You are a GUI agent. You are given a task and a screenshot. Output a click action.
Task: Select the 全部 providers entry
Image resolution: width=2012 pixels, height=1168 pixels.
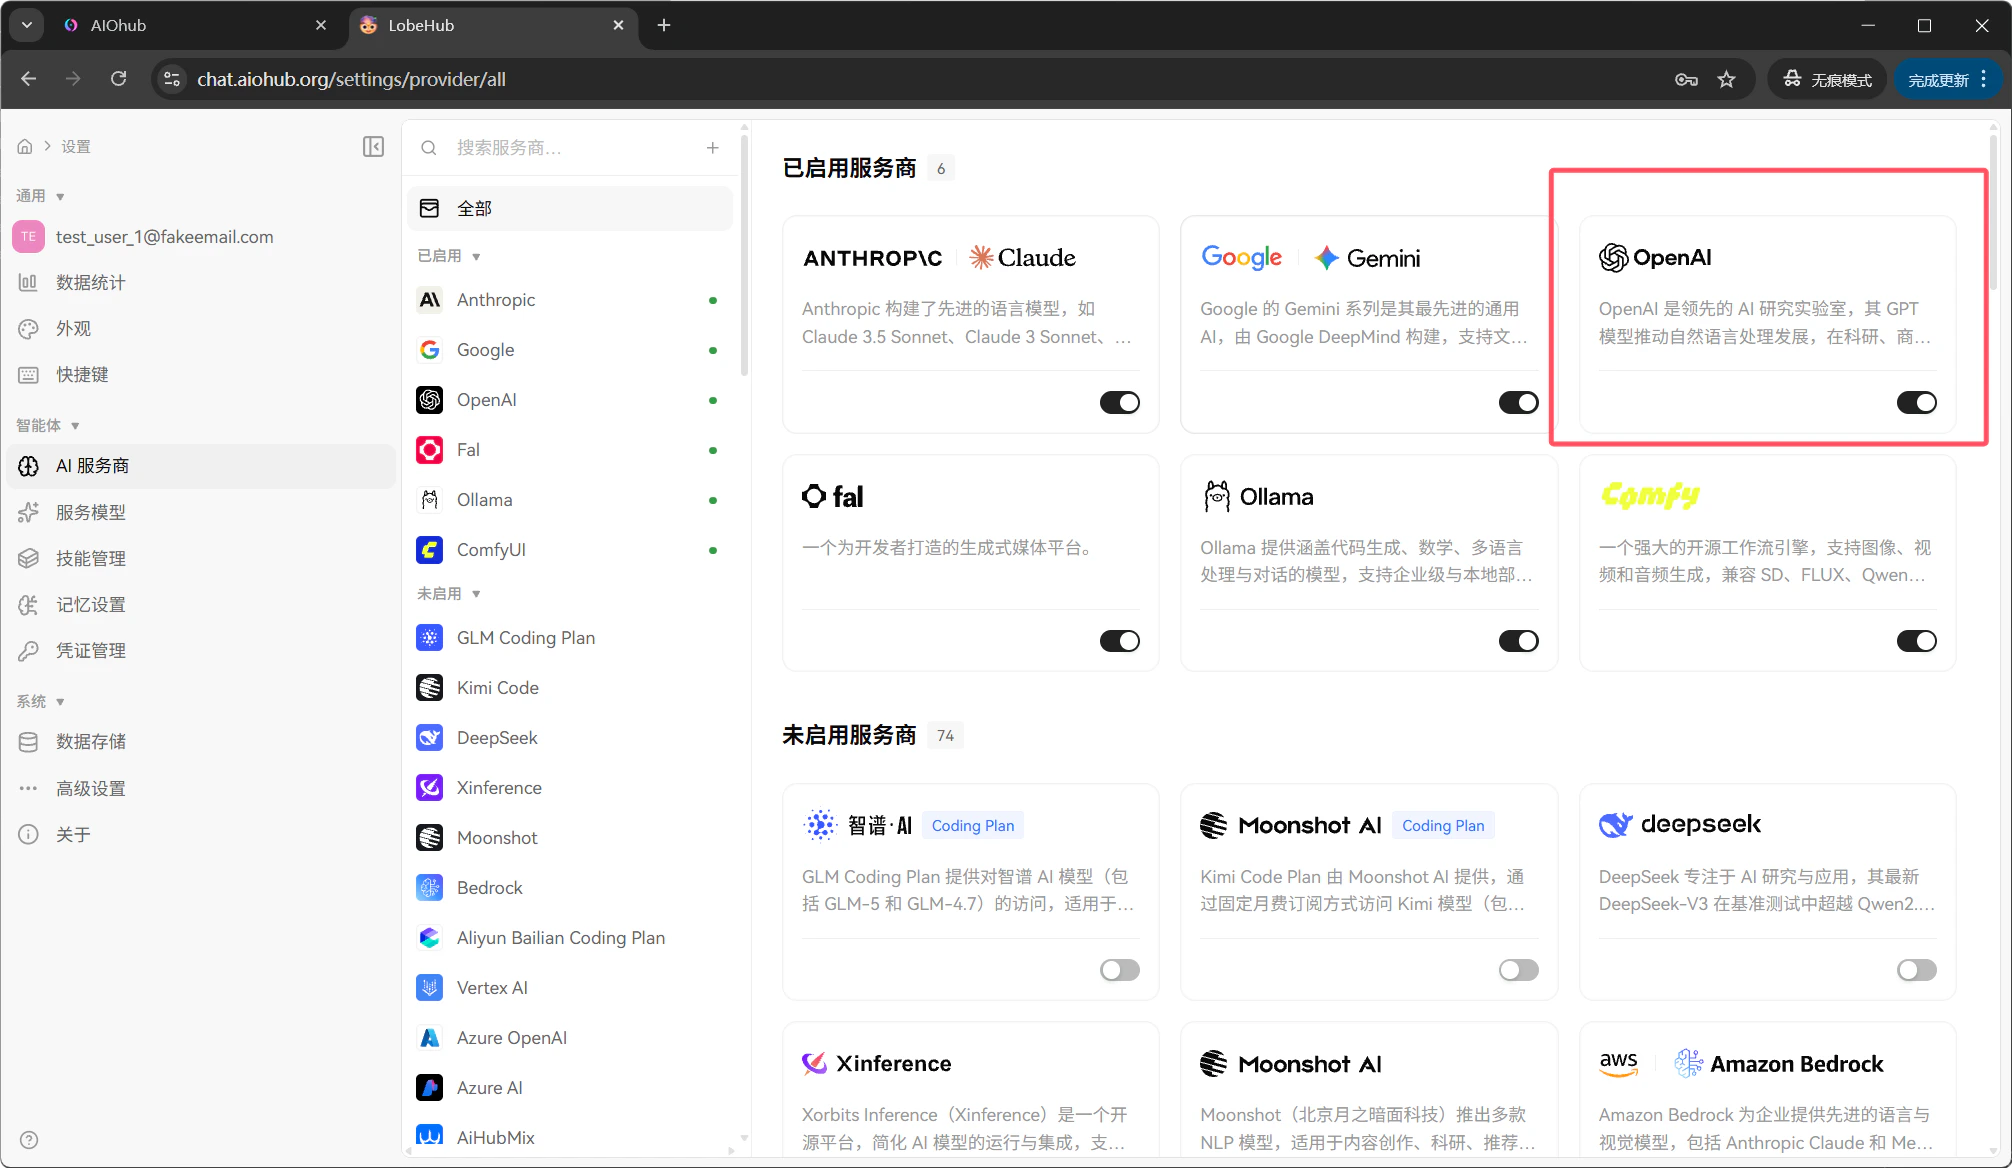pyautogui.click(x=570, y=208)
